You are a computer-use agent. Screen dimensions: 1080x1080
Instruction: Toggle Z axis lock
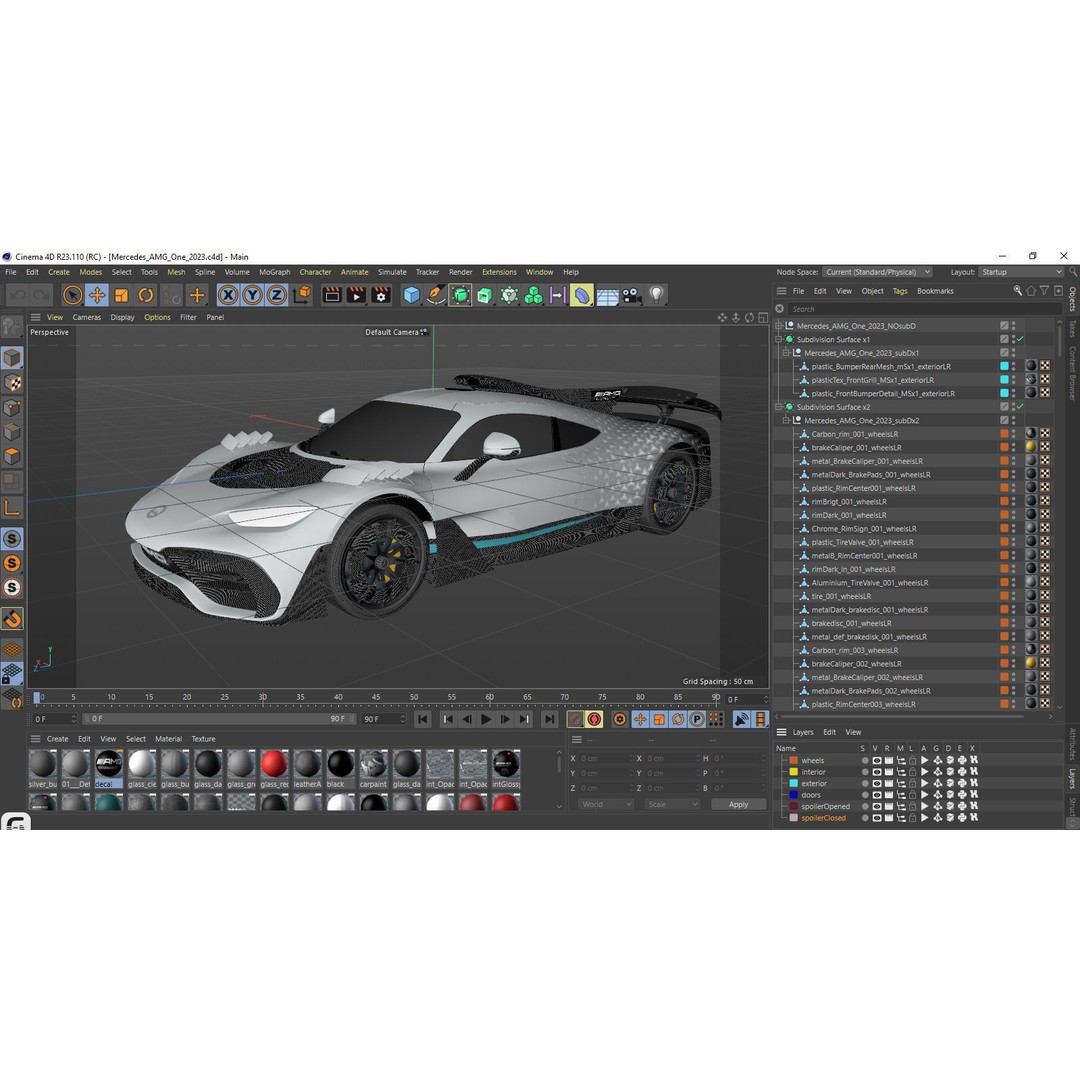[276, 295]
